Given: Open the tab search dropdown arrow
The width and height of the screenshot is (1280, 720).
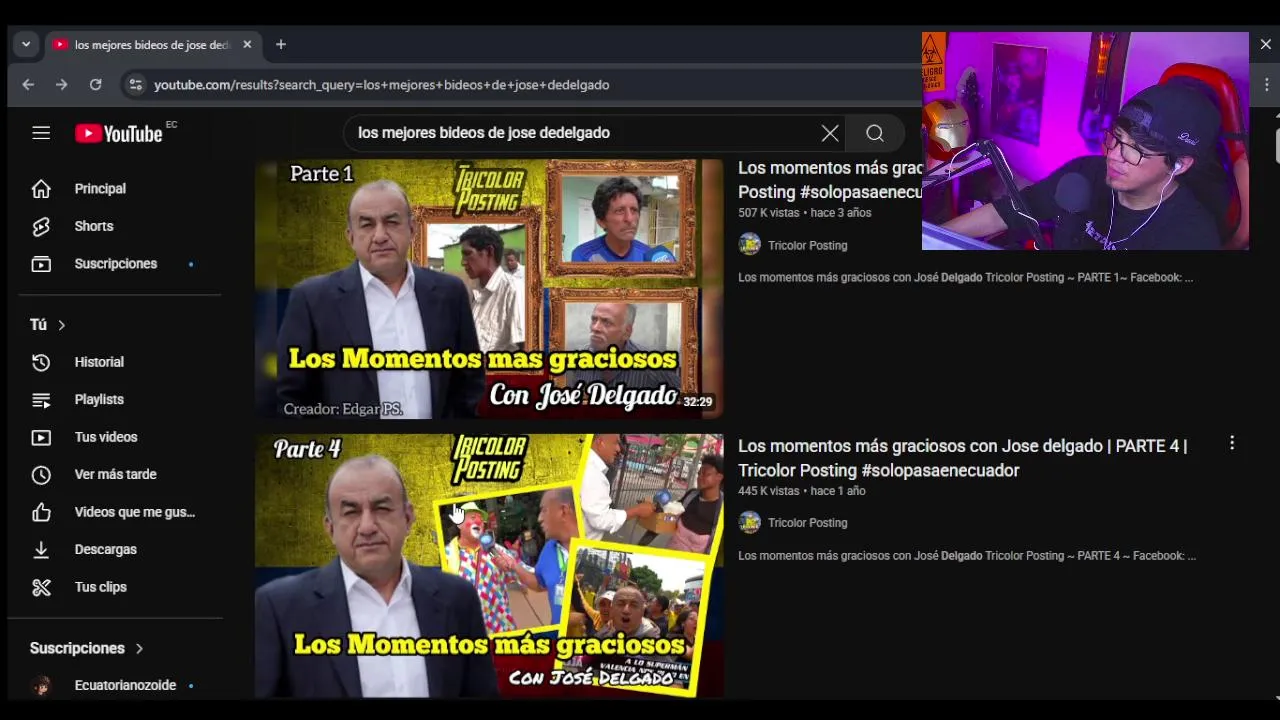Looking at the screenshot, I should (x=26, y=45).
